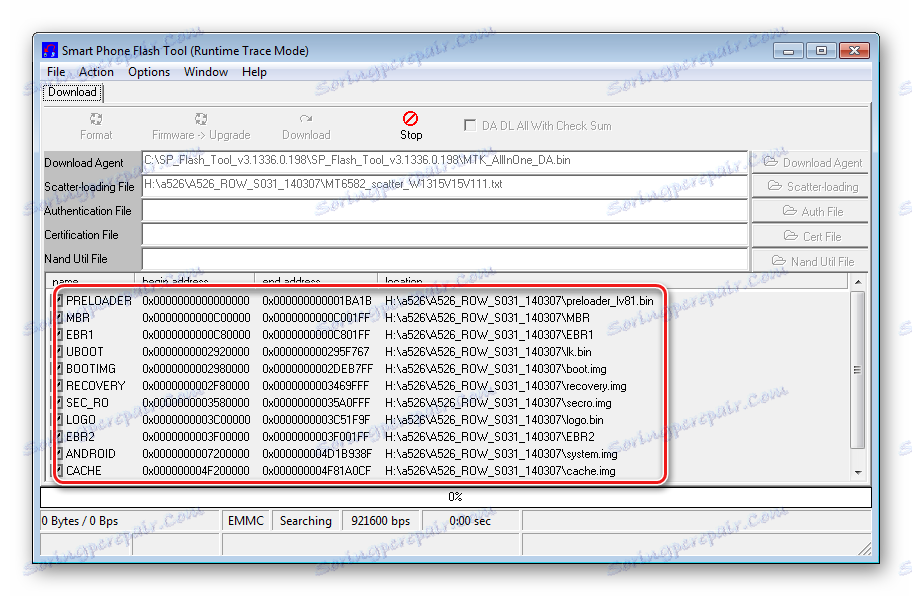Open the Help menu

pos(254,72)
